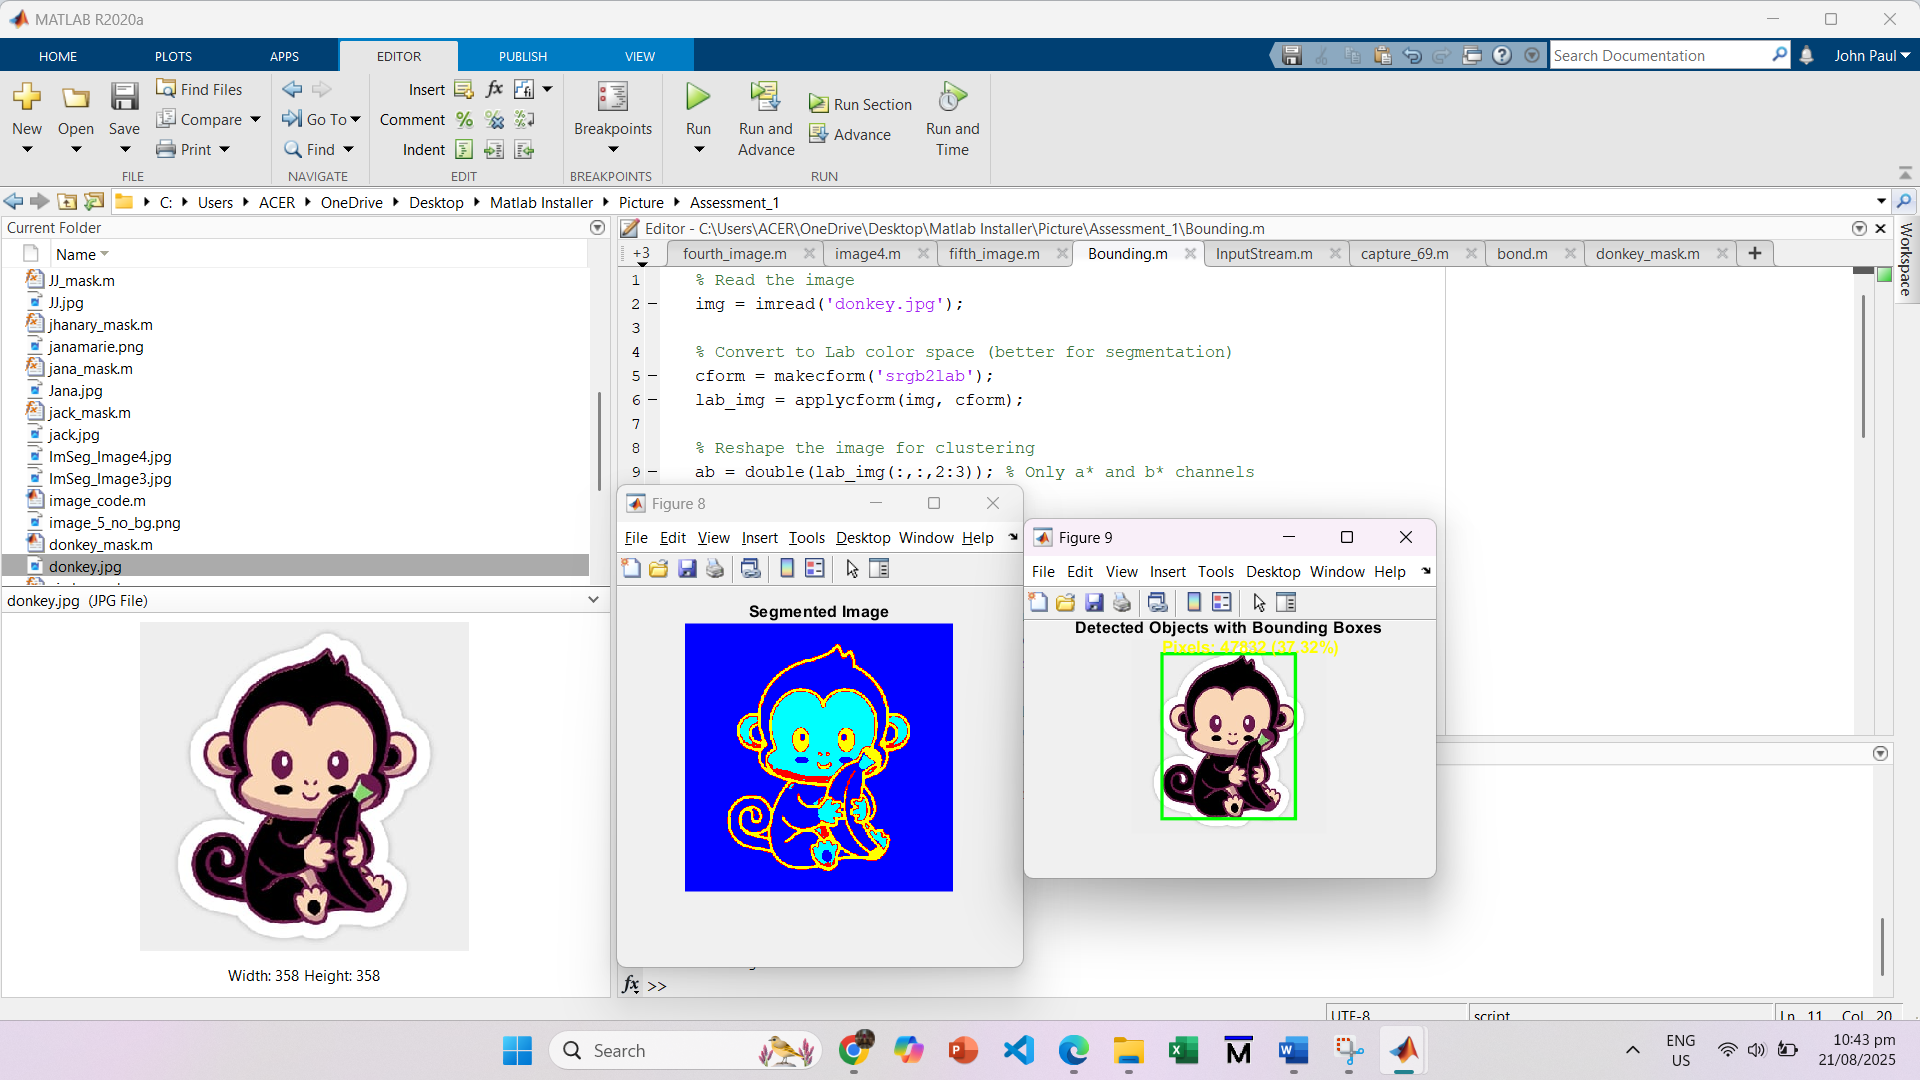The image size is (1920, 1080).
Task: Click the Save icon in Figure 9 toolbar
Action: pos(1094,603)
